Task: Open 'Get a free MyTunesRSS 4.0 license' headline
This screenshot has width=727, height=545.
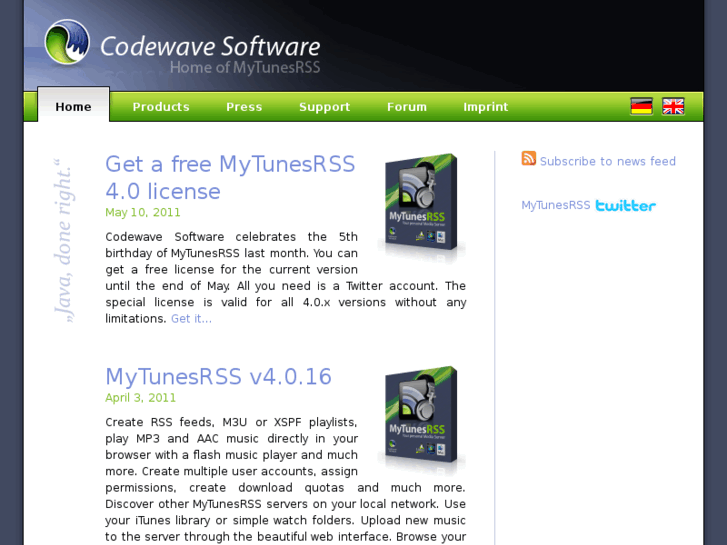Action: [x=230, y=178]
